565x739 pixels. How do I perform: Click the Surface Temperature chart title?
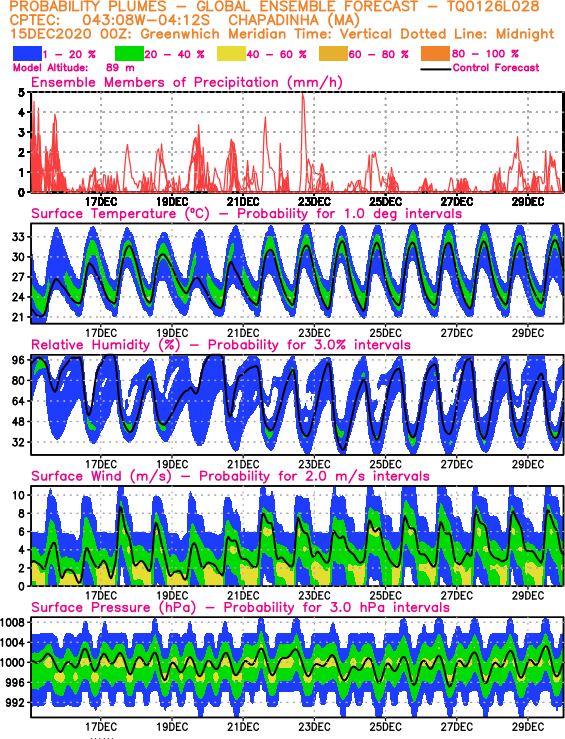246,213
